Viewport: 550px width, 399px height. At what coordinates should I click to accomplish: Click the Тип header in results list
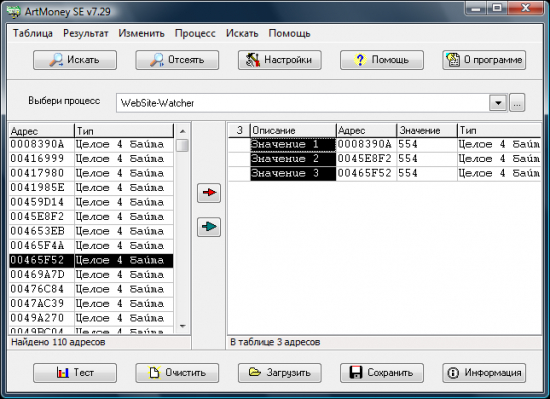point(124,131)
